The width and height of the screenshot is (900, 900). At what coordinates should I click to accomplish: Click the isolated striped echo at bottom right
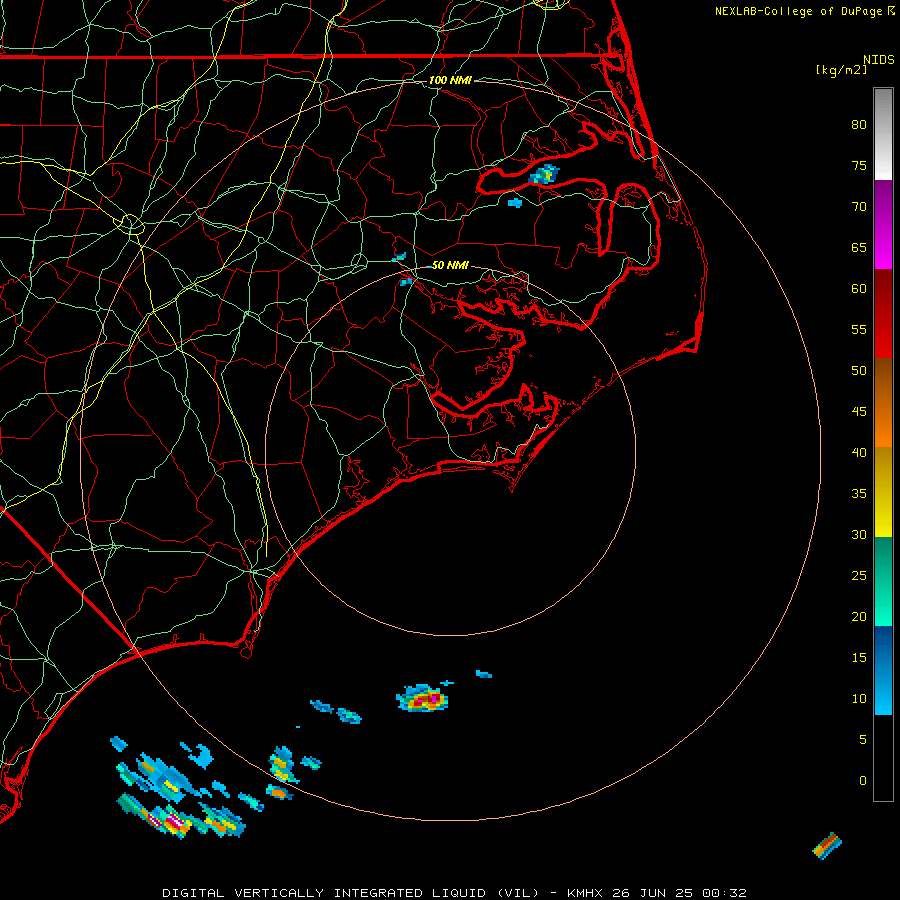coord(827,846)
